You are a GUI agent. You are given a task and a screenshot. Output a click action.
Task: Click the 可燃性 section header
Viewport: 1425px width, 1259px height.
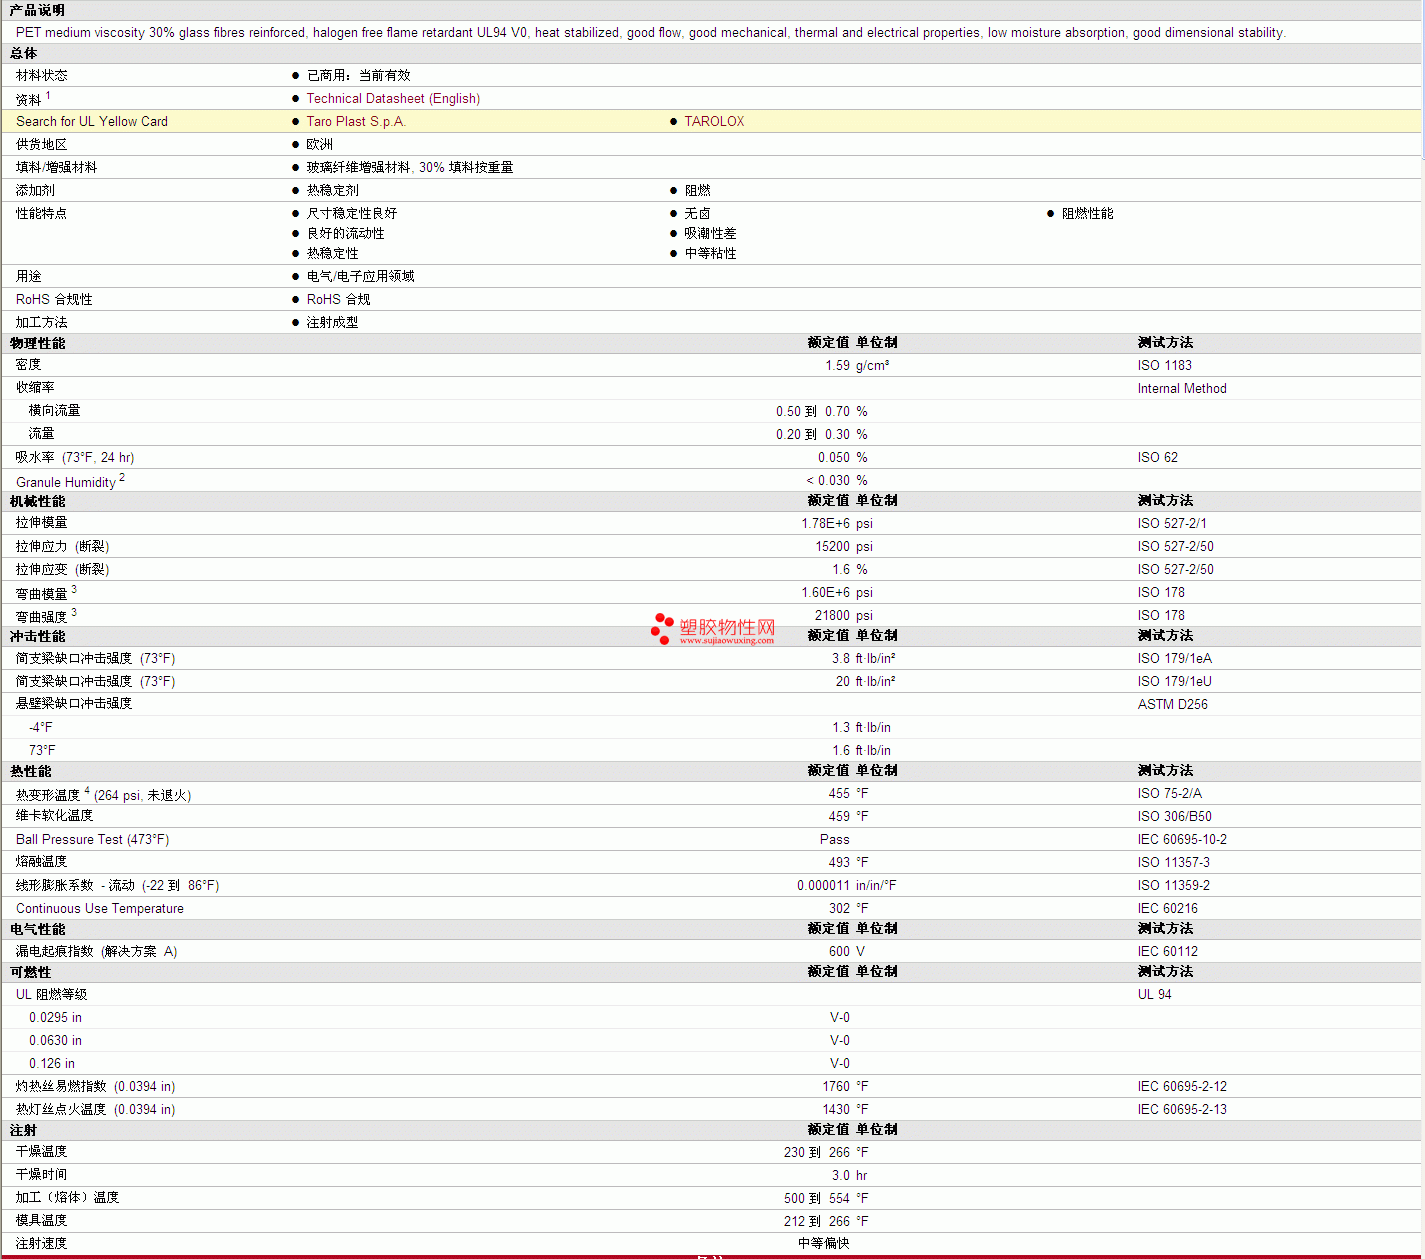pos(30,972)
